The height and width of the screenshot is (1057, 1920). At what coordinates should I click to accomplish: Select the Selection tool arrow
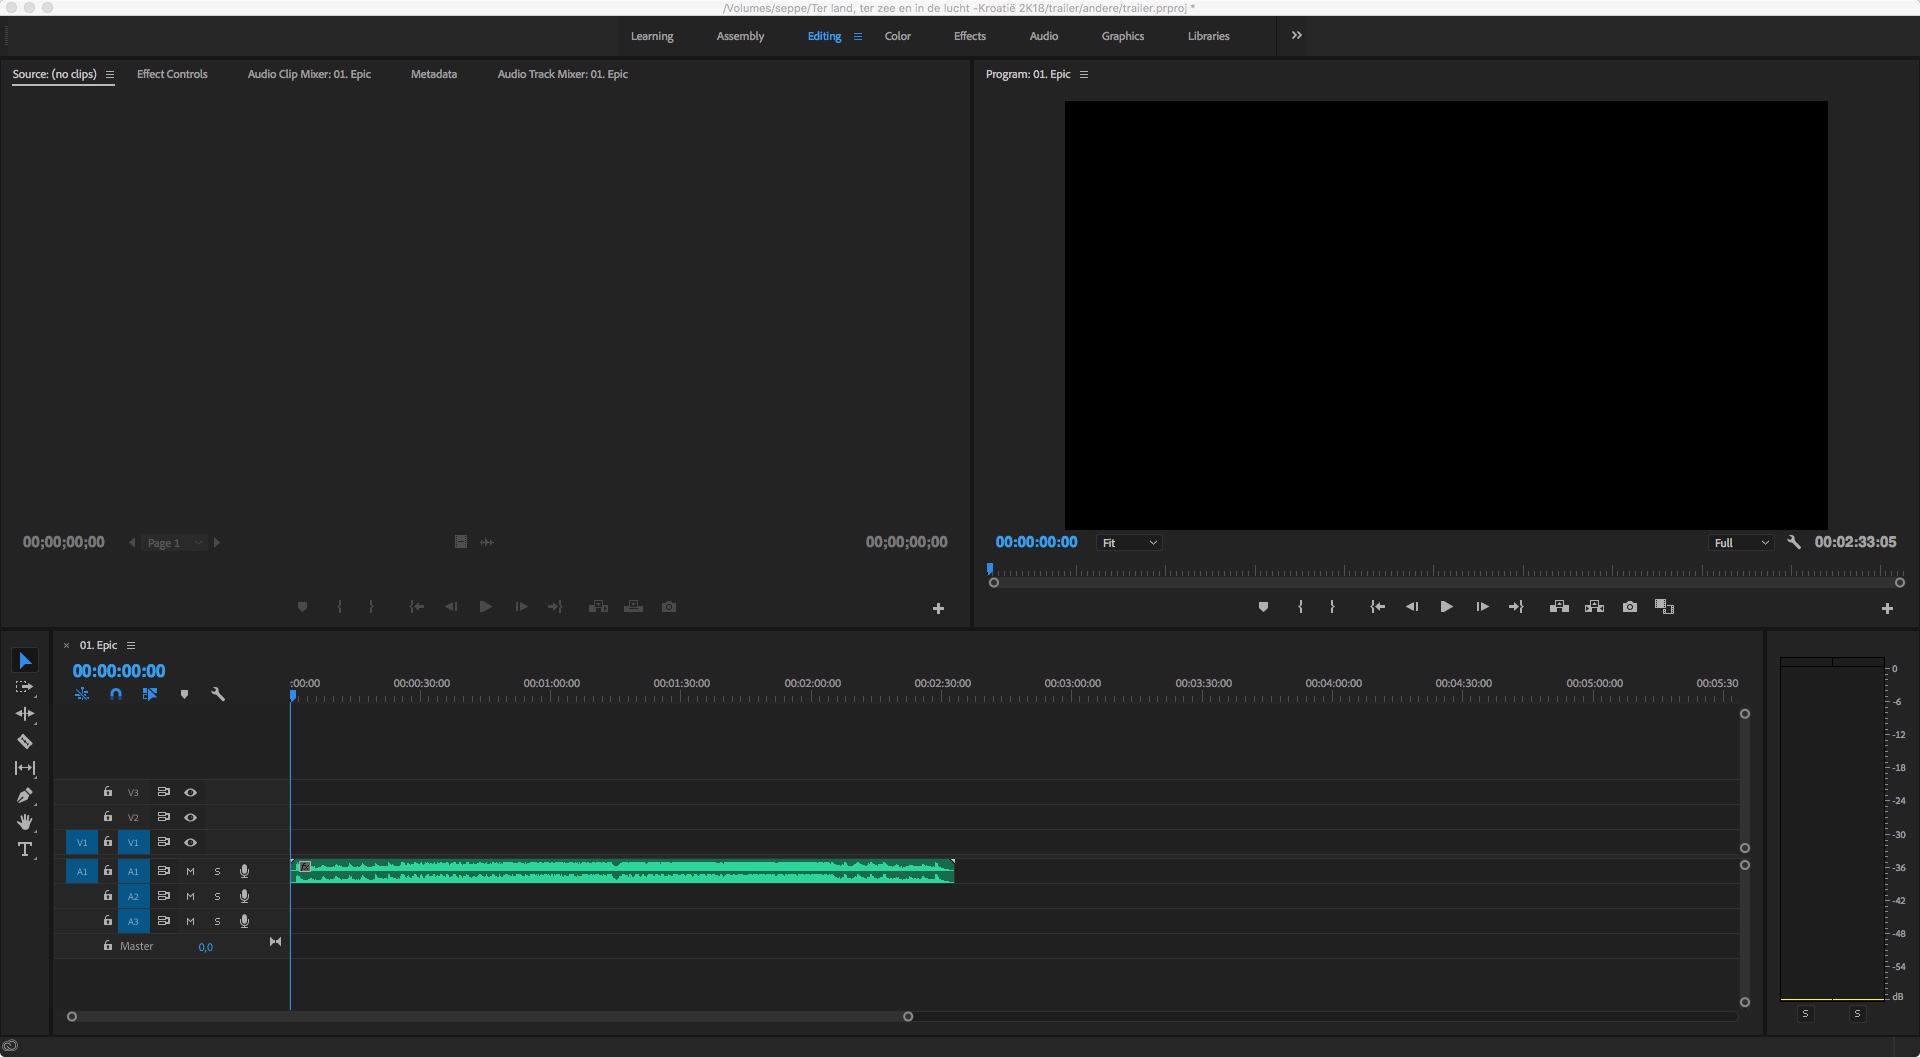[25, 661]
